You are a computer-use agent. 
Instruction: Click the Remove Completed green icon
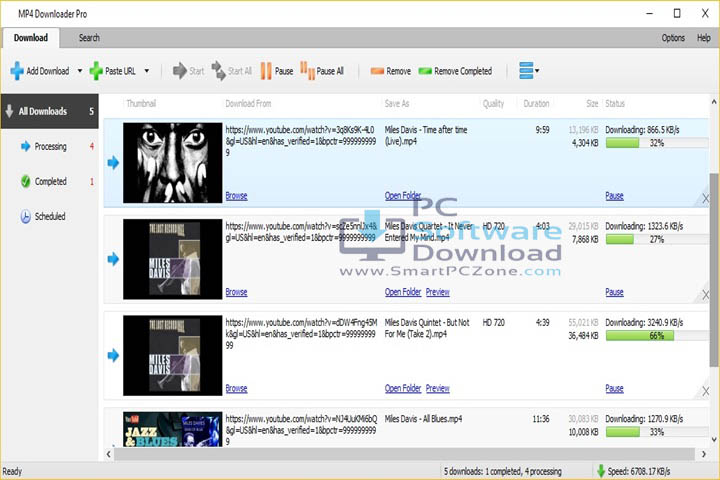425,71
